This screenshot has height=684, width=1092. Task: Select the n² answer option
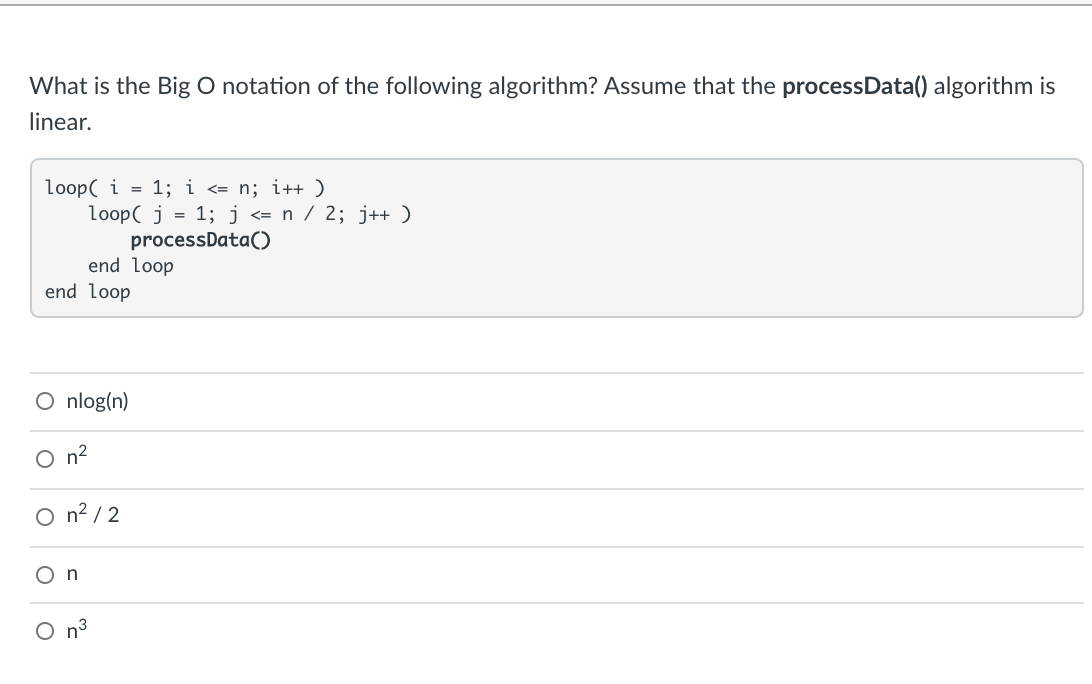point(44,458)
